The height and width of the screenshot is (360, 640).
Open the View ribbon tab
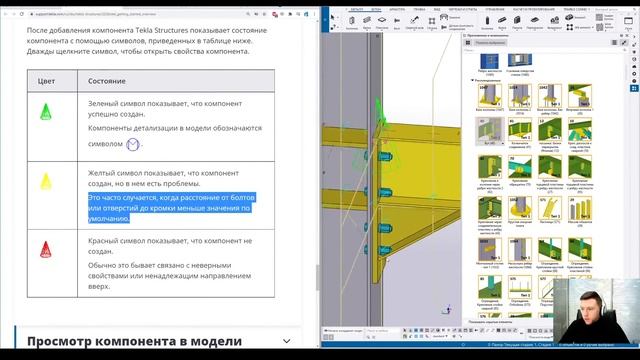tap(437, 9)
